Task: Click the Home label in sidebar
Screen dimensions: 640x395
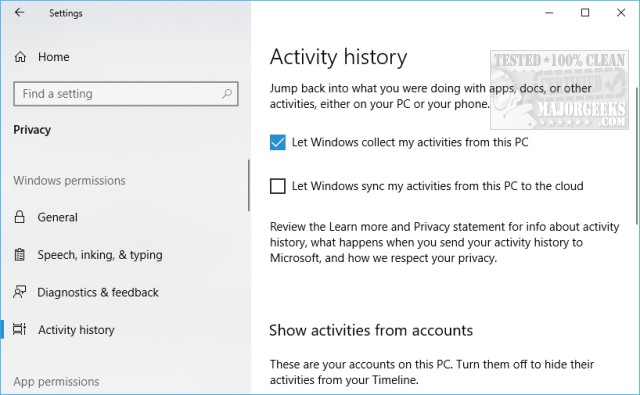Action: pyautogui.click(x=53, y=57)
